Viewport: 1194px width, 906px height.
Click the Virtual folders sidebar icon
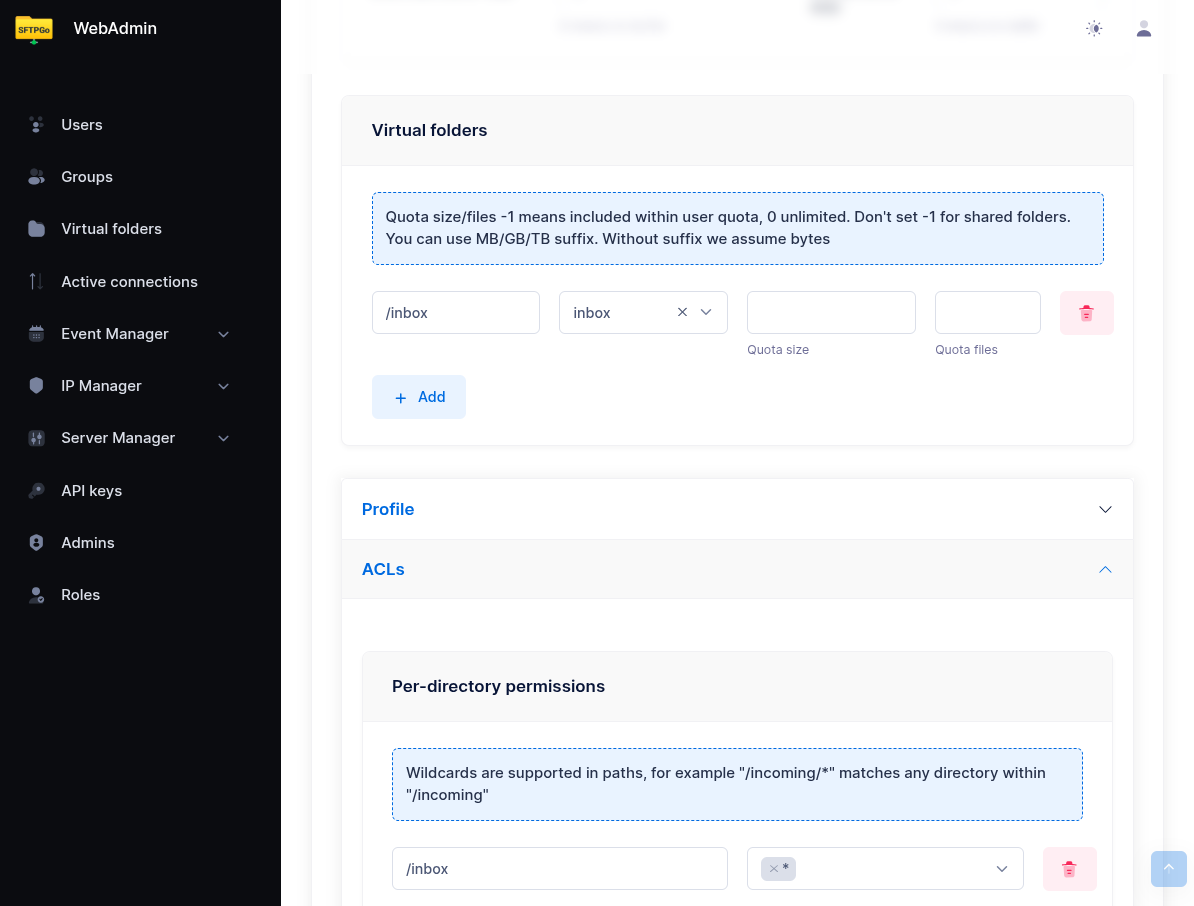pyautogui.click(x=37, y=229)
